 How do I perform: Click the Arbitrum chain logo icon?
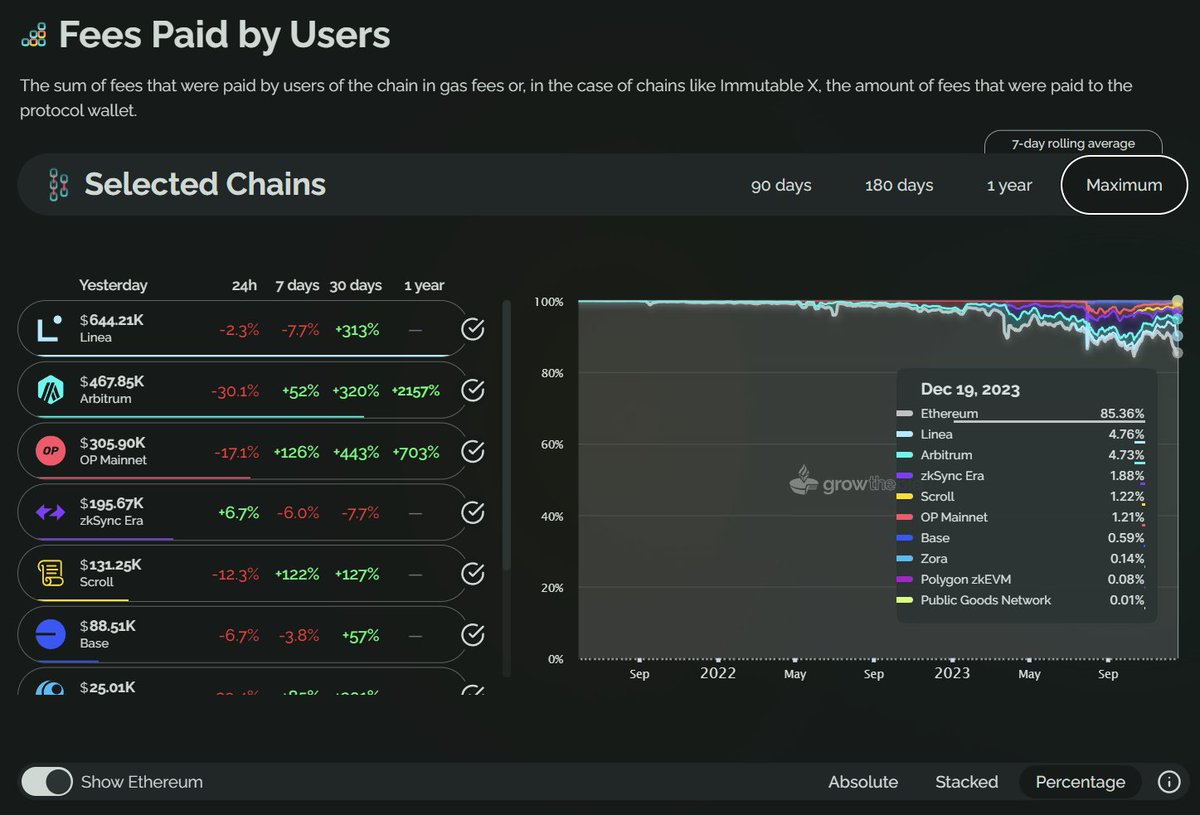coord(51,390)
